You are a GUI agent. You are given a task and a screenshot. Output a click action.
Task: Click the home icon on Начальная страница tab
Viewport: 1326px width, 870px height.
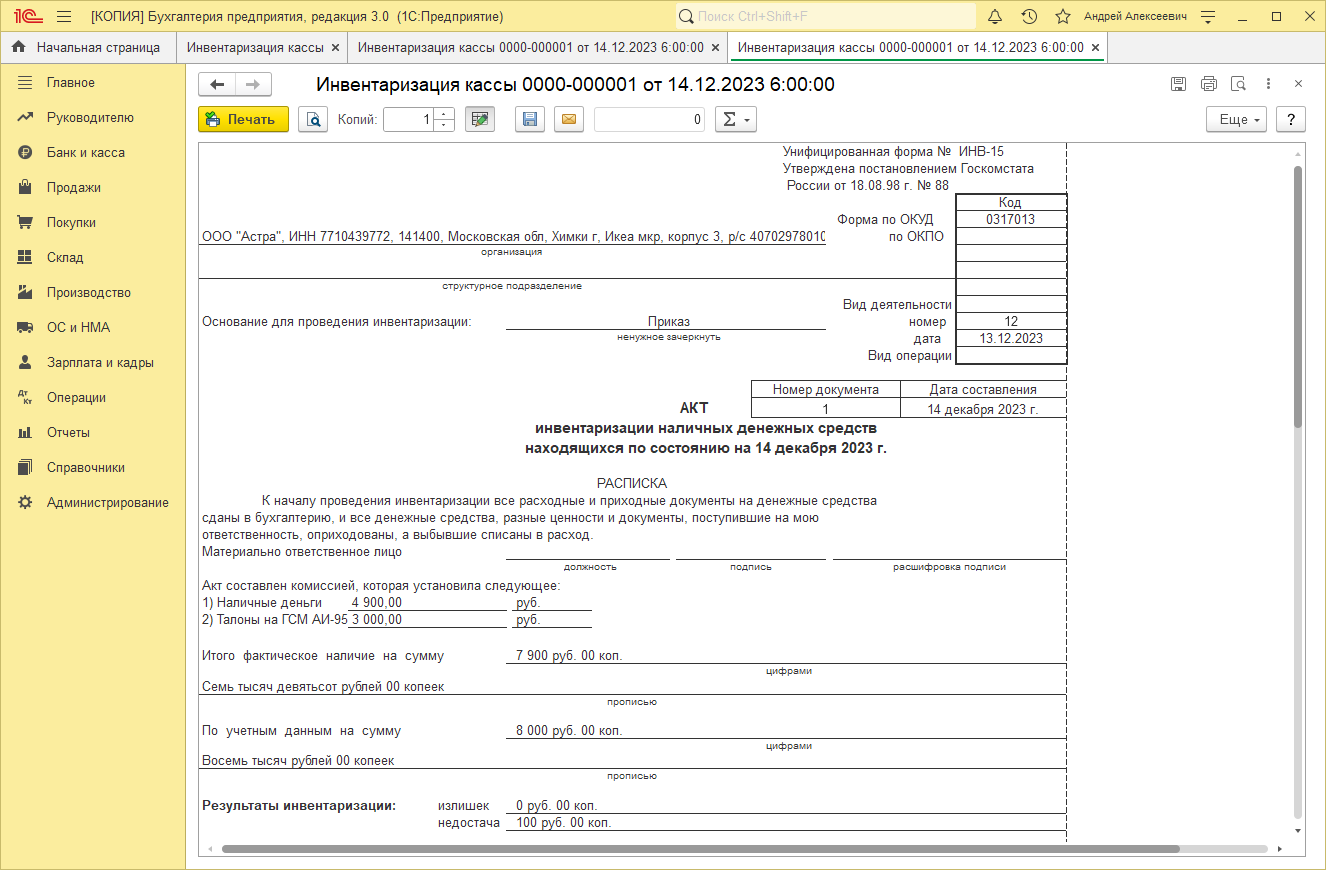[18, 47]
